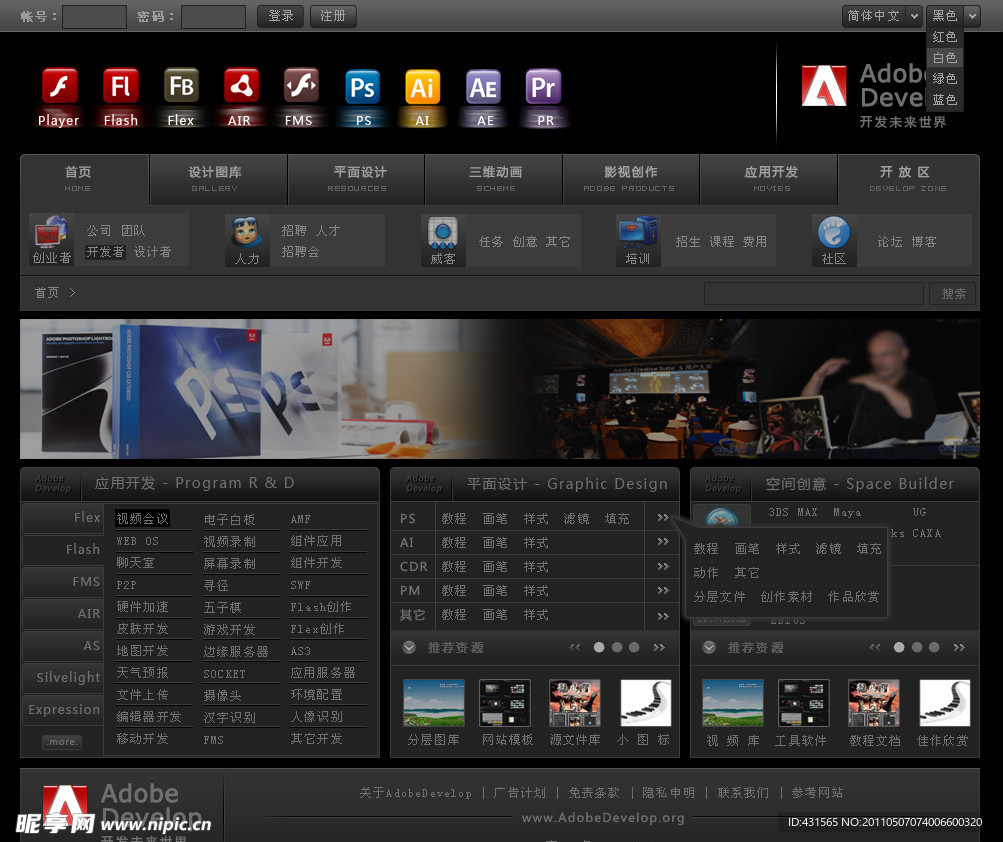Choose 绿色 theme option

945,79
